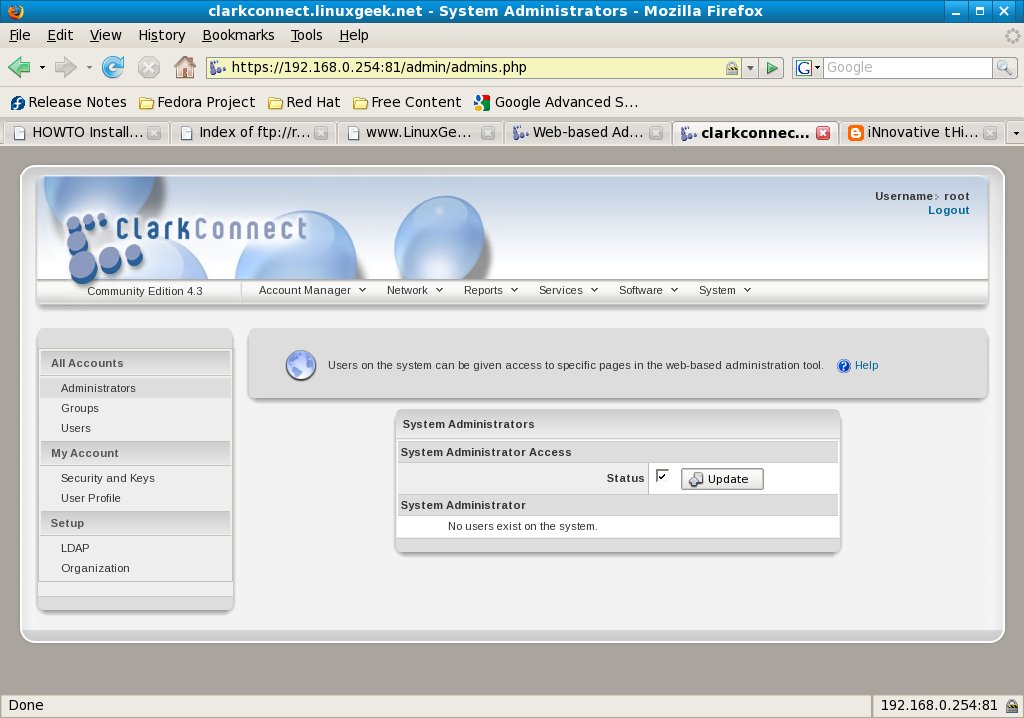Open LDAP setup in the sidebar
This screenshot has height=718, width=1024.
[x=75, y=548]
